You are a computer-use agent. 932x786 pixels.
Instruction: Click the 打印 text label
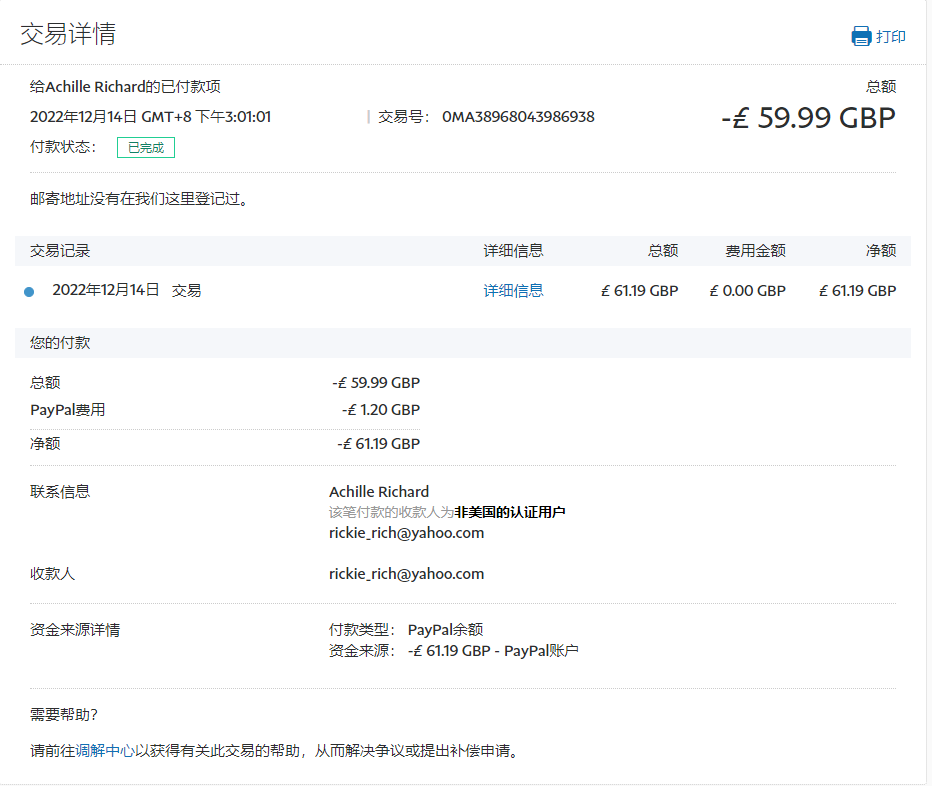[891, 37]
